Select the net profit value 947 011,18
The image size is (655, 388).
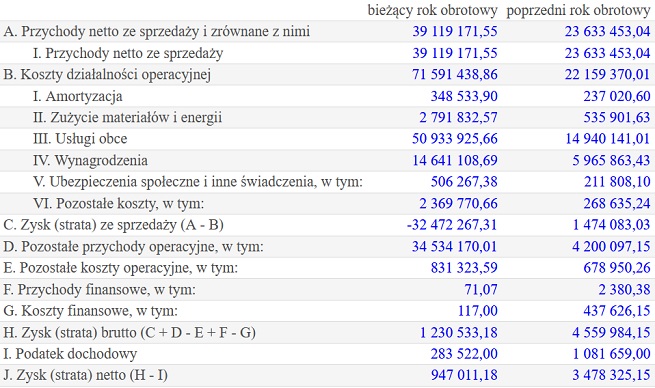464,375
